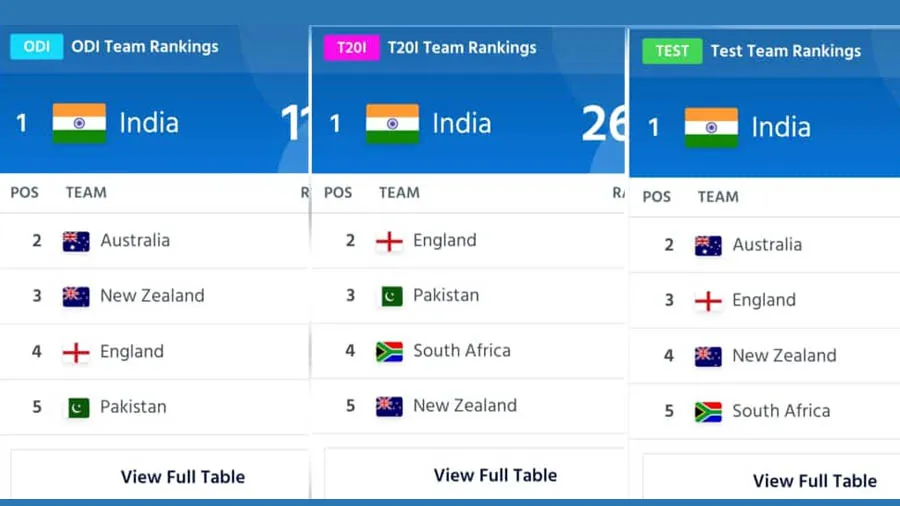Click the India flag in Test rankings

(x=711, y=127)
